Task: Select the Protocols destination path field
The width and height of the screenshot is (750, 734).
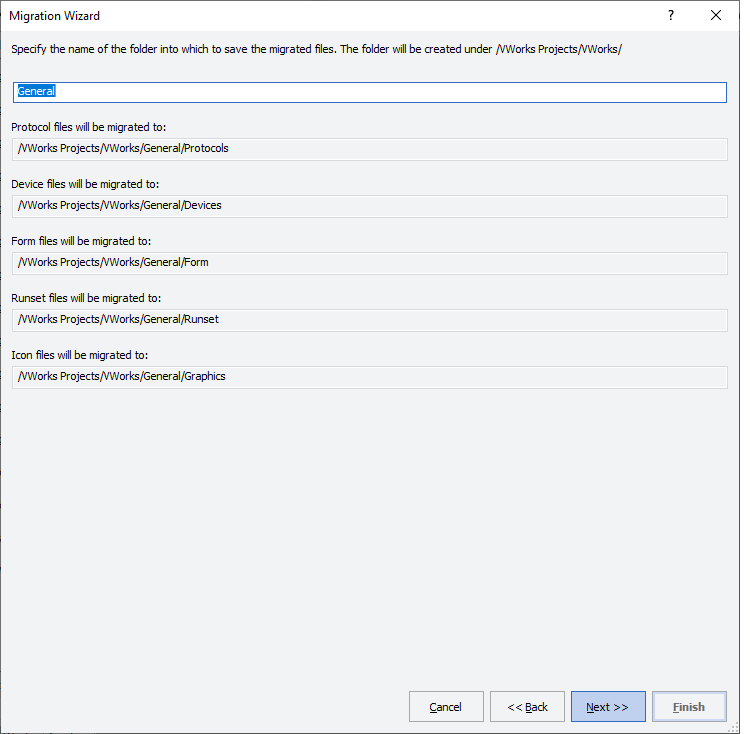Action: click(370, 149)
